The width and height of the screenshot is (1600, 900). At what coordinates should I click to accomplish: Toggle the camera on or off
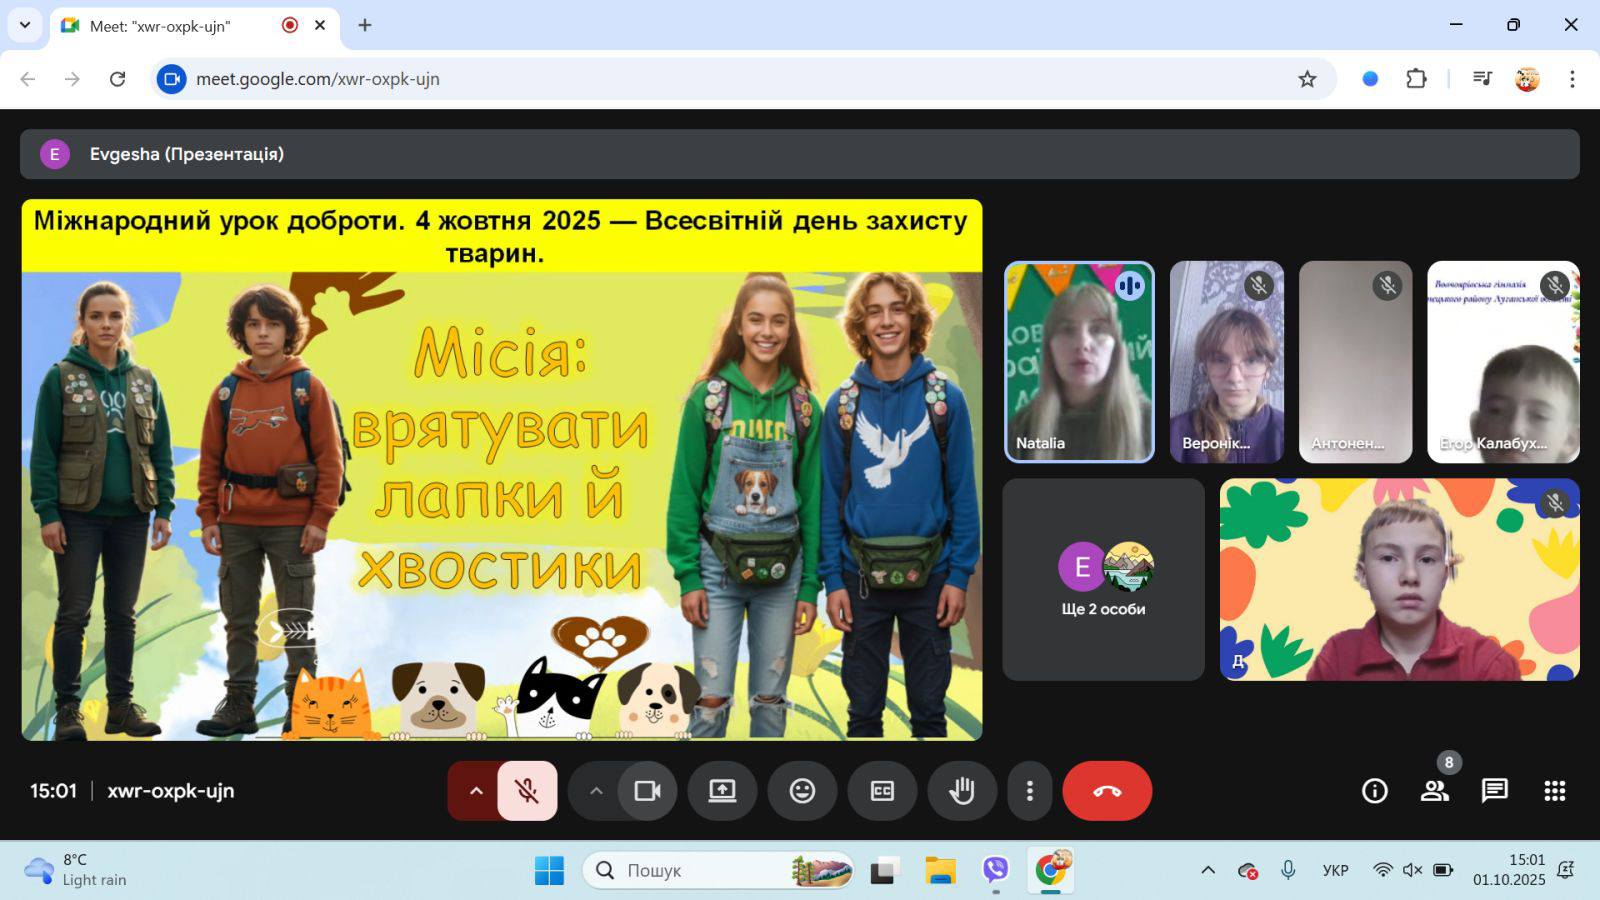pos(647,791)
